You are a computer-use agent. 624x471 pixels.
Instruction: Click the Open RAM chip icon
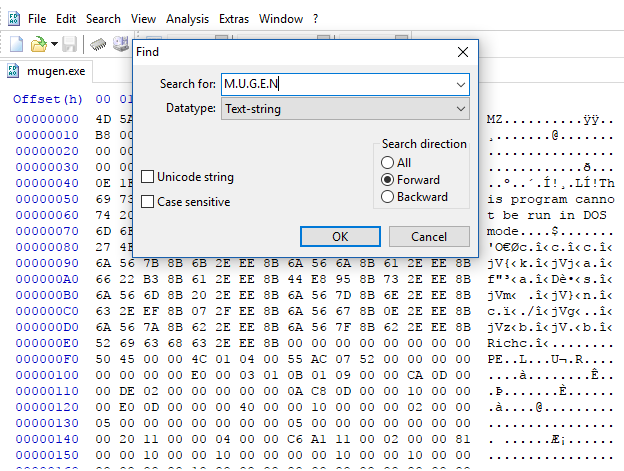[98, 44]
